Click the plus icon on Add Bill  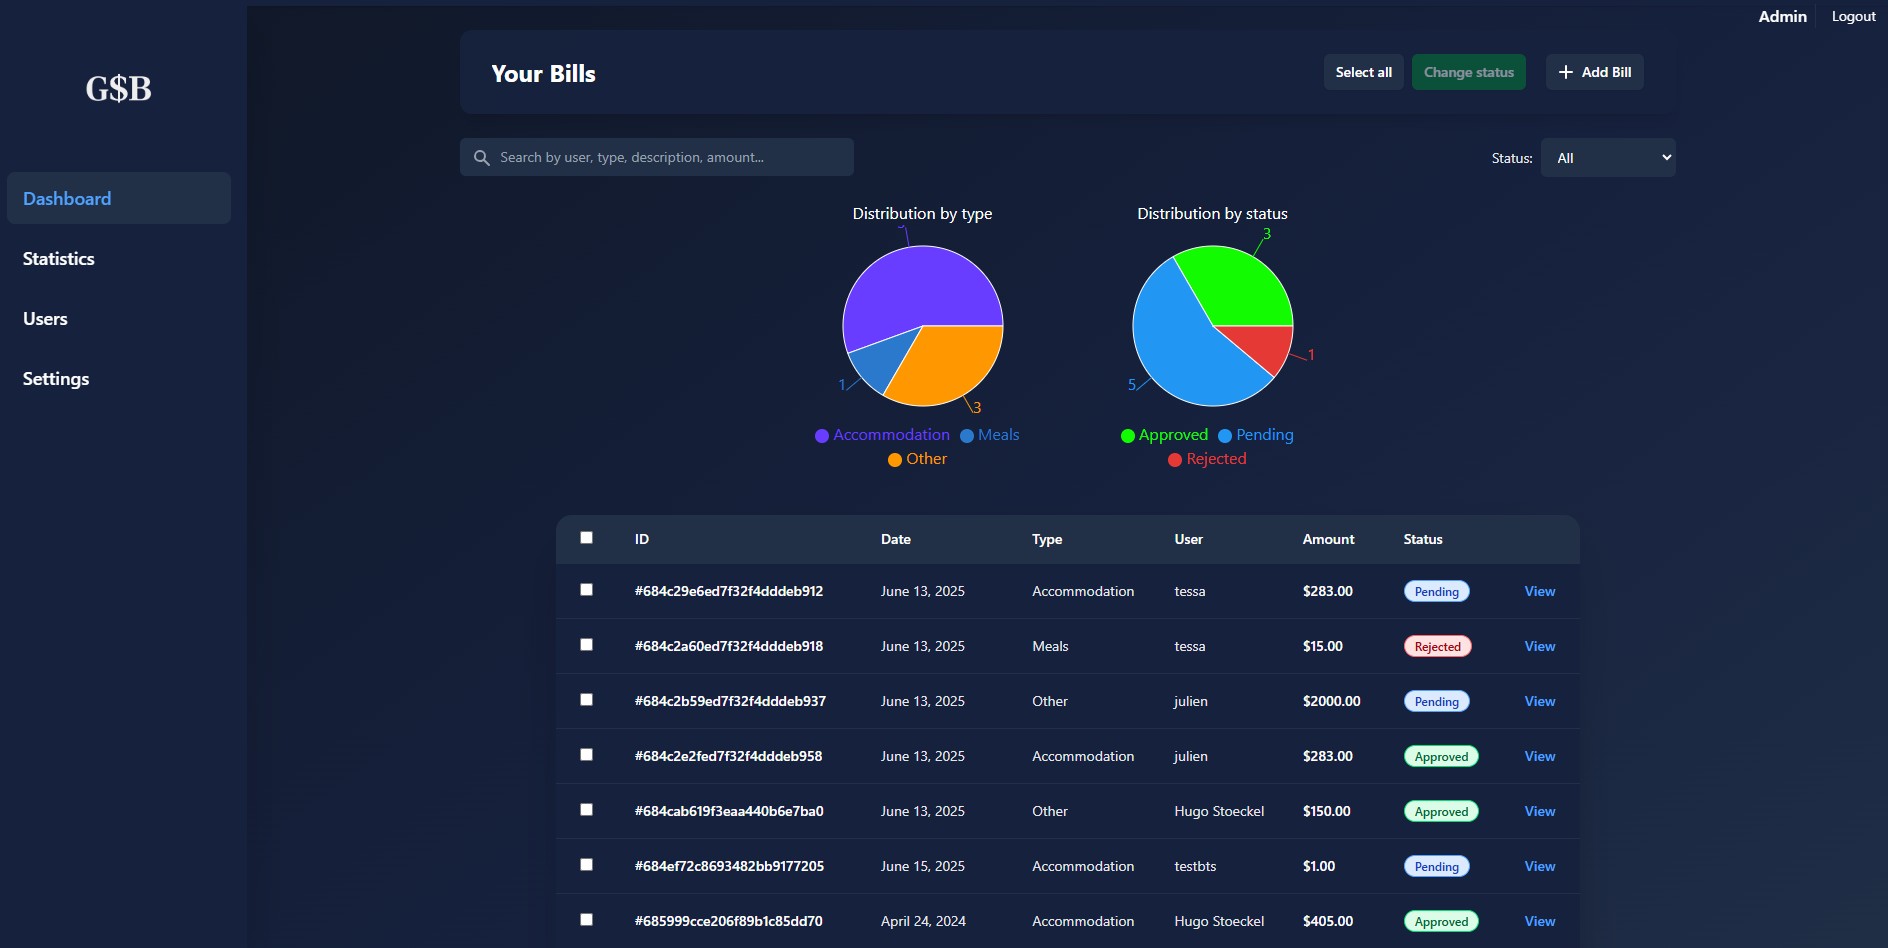[x=1566, y=72]
